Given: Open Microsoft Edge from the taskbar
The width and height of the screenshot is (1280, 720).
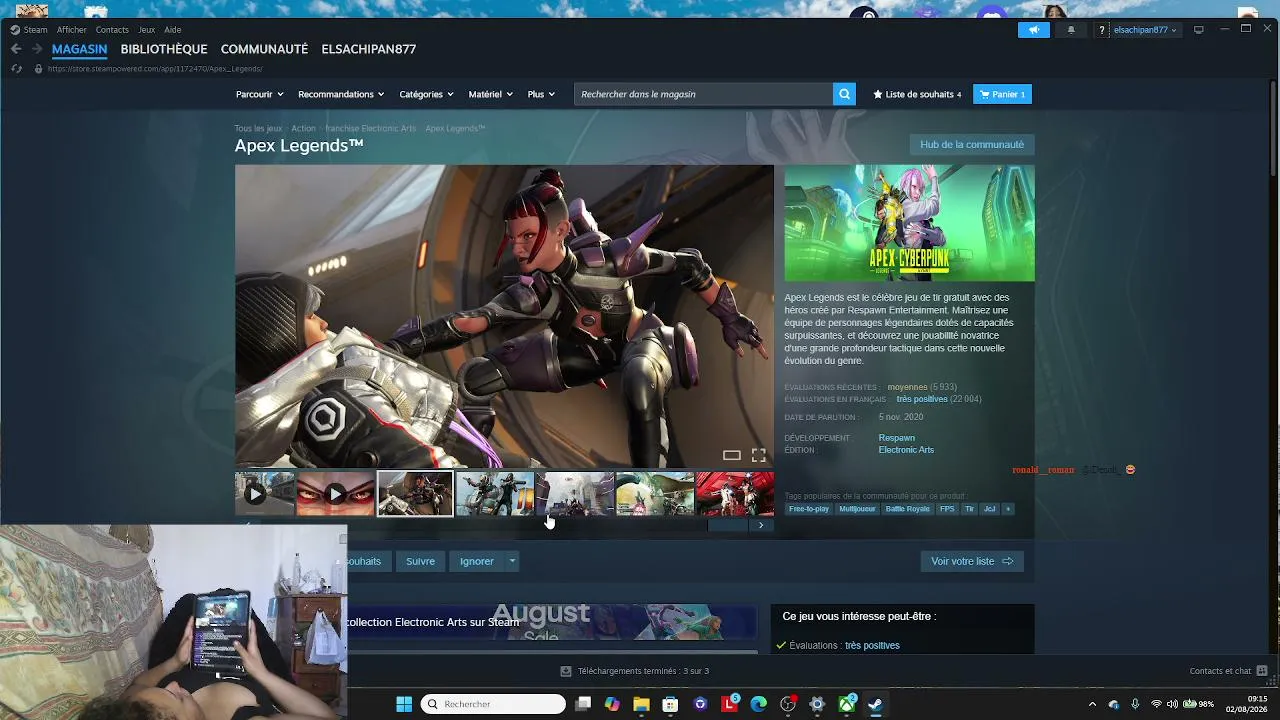Looking at the screenshot, I should (x=758, y=704).
